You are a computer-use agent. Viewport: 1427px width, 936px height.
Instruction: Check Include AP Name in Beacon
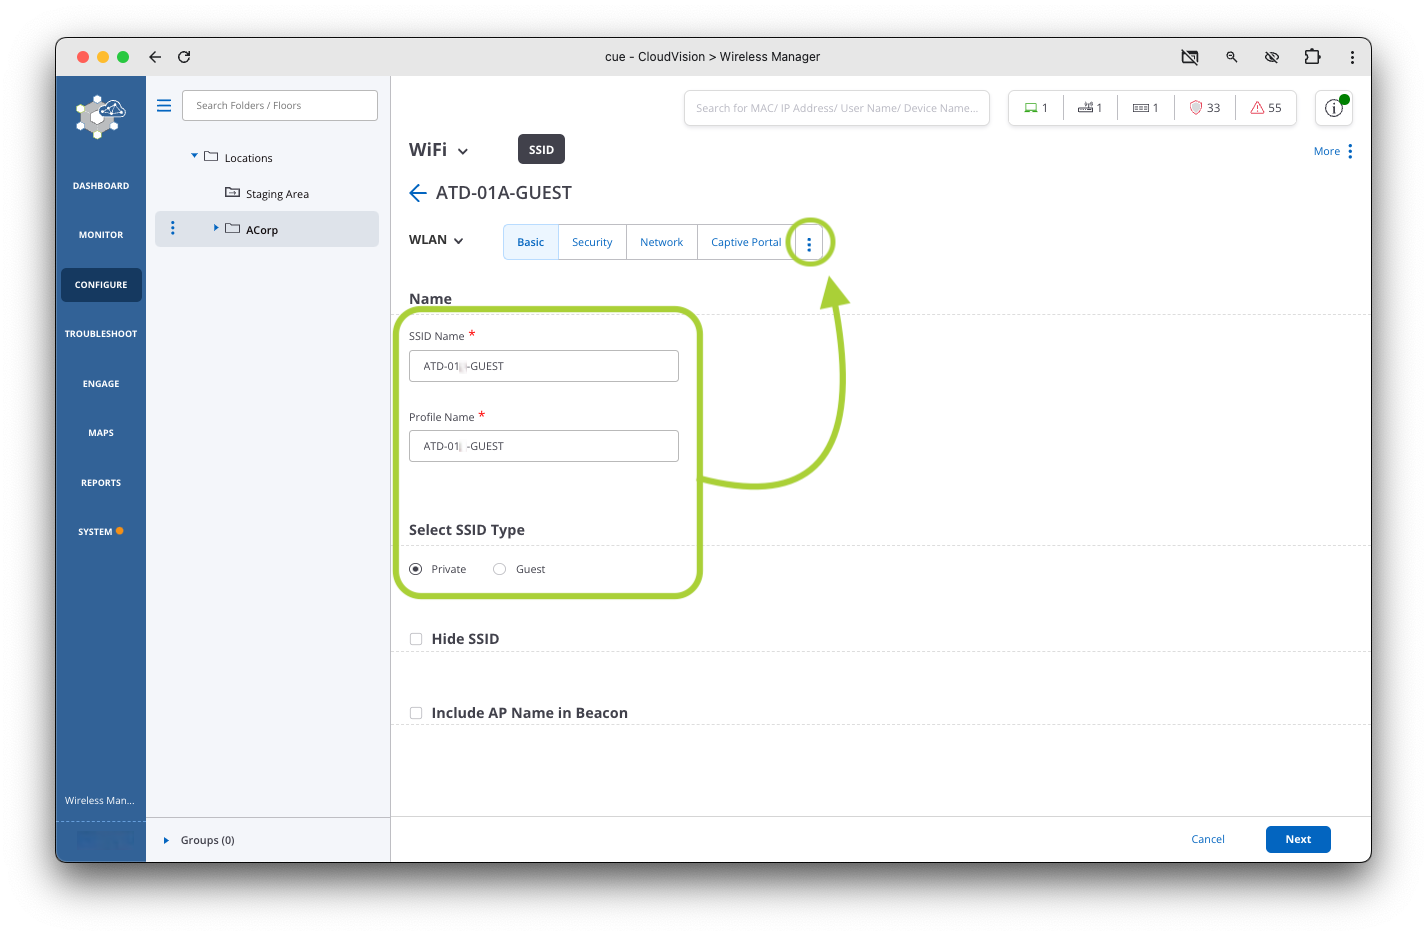[416, 713]
